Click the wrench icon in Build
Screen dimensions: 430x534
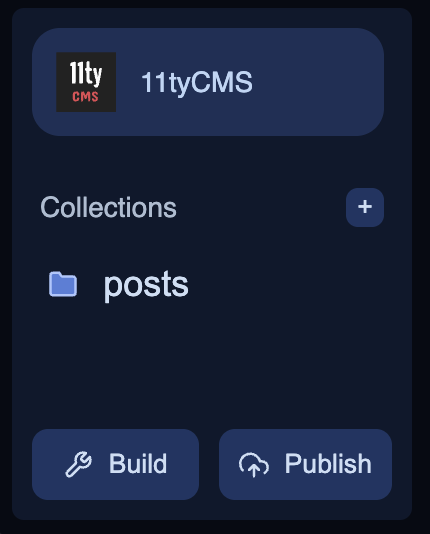tap(78, 464)
